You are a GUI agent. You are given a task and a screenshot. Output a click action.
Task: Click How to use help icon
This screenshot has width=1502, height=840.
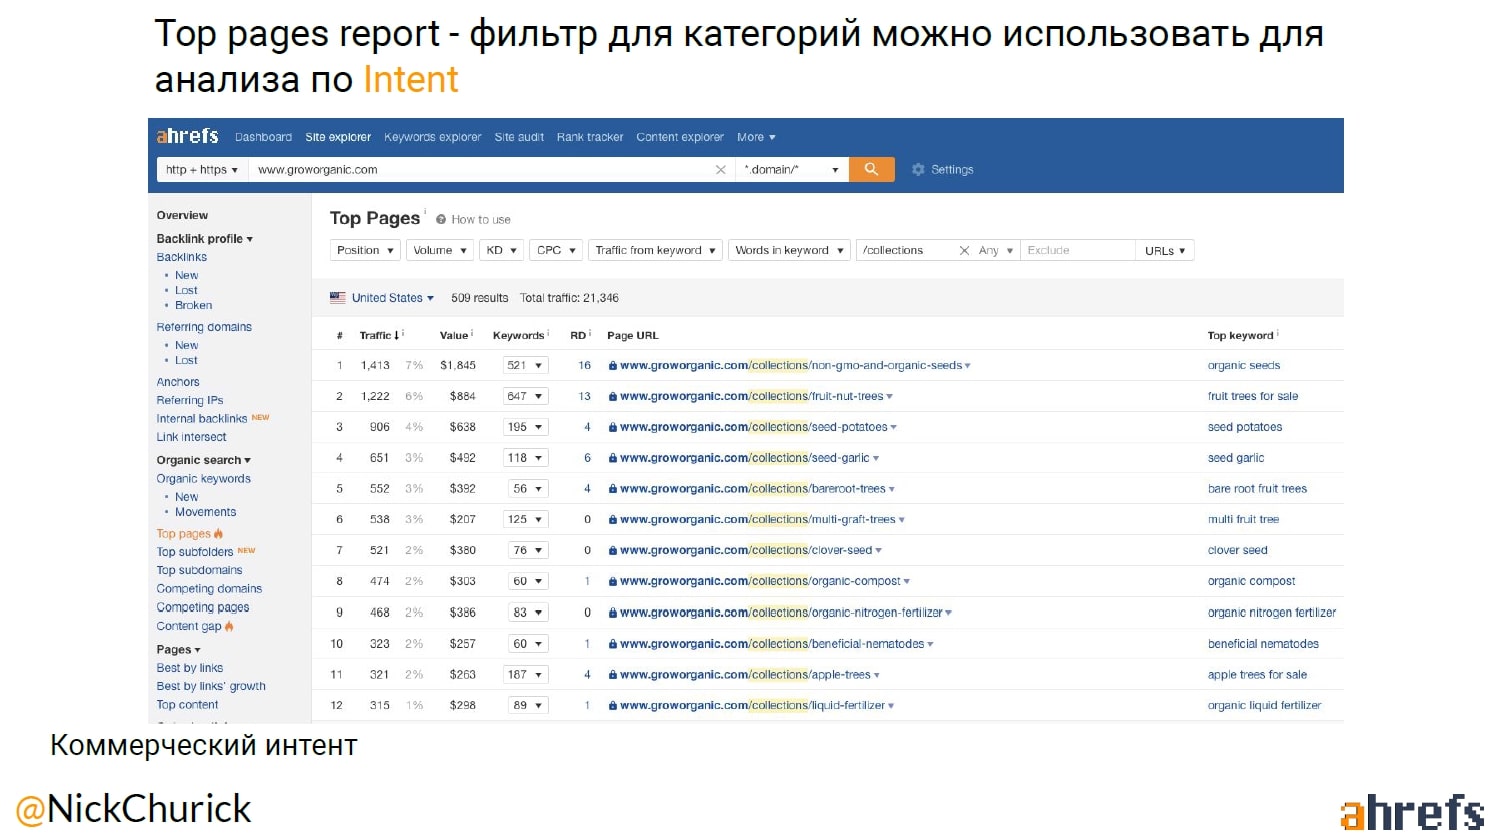[x=441, y=220]
